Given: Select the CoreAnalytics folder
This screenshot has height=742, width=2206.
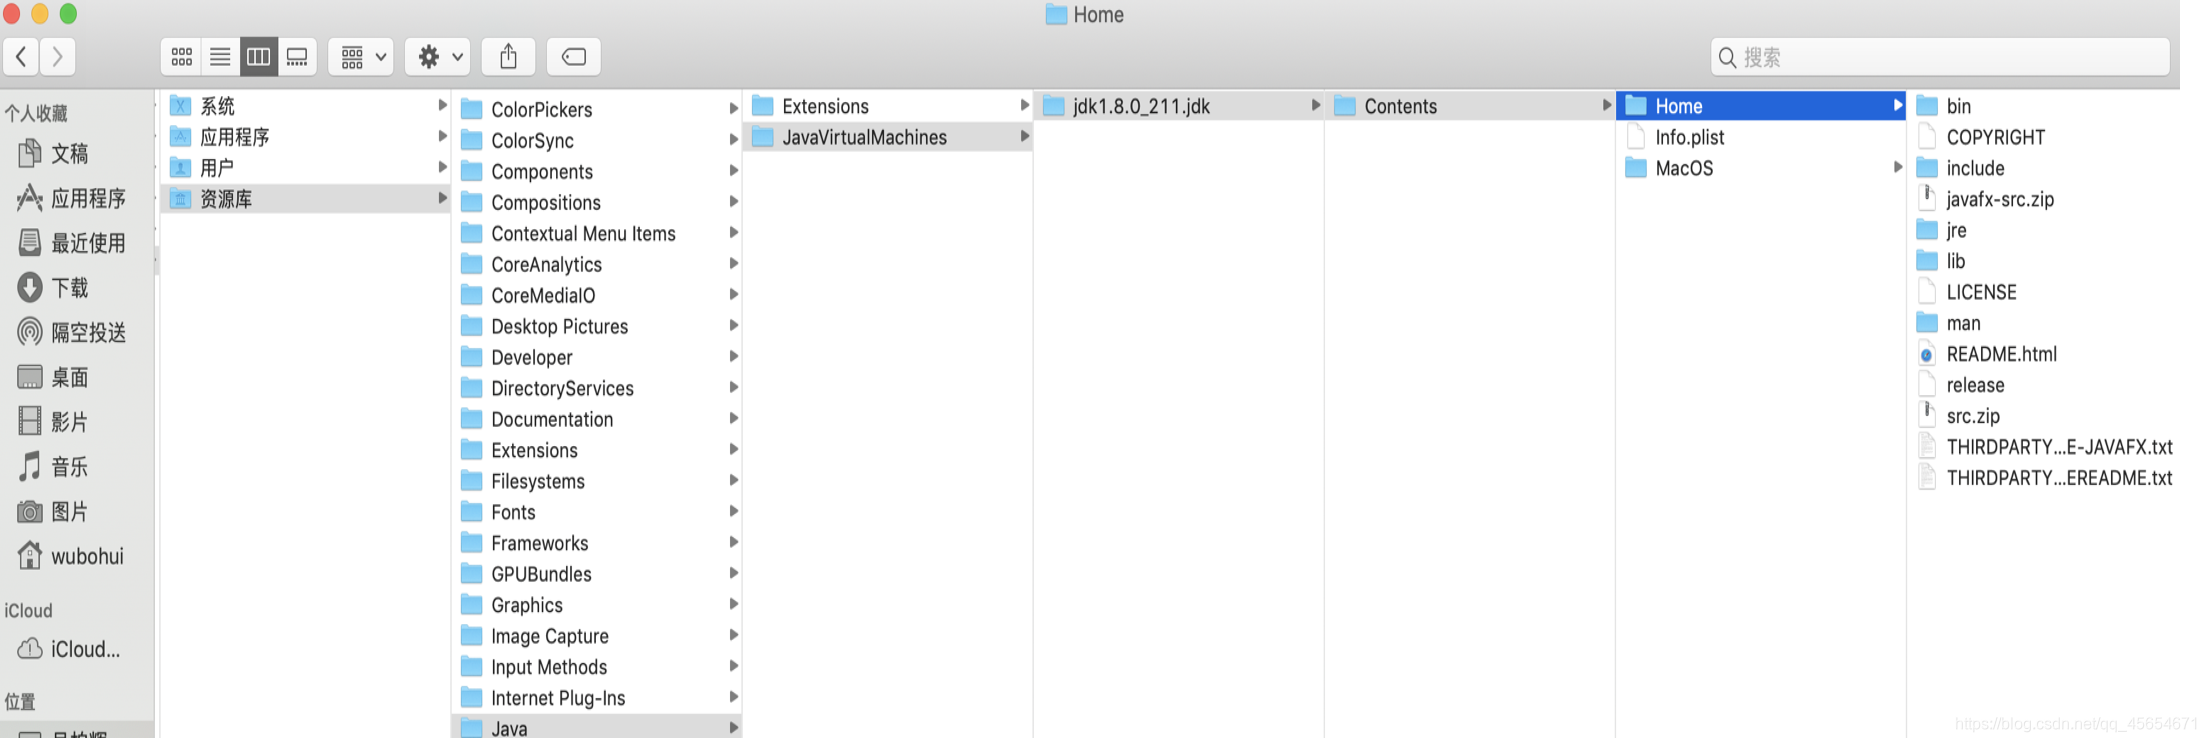Looking at the screenshot, I should 597,265.
